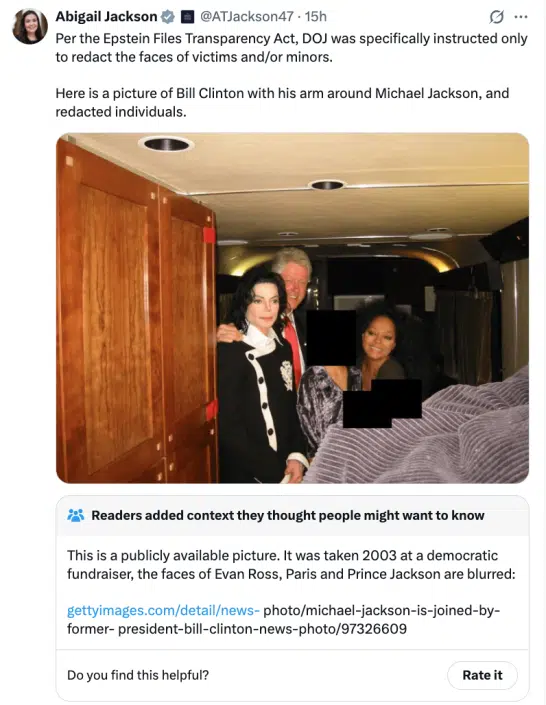The image size is (546, 705).
Task: Open the attached photo in the tweet
Action: (292, 308)
